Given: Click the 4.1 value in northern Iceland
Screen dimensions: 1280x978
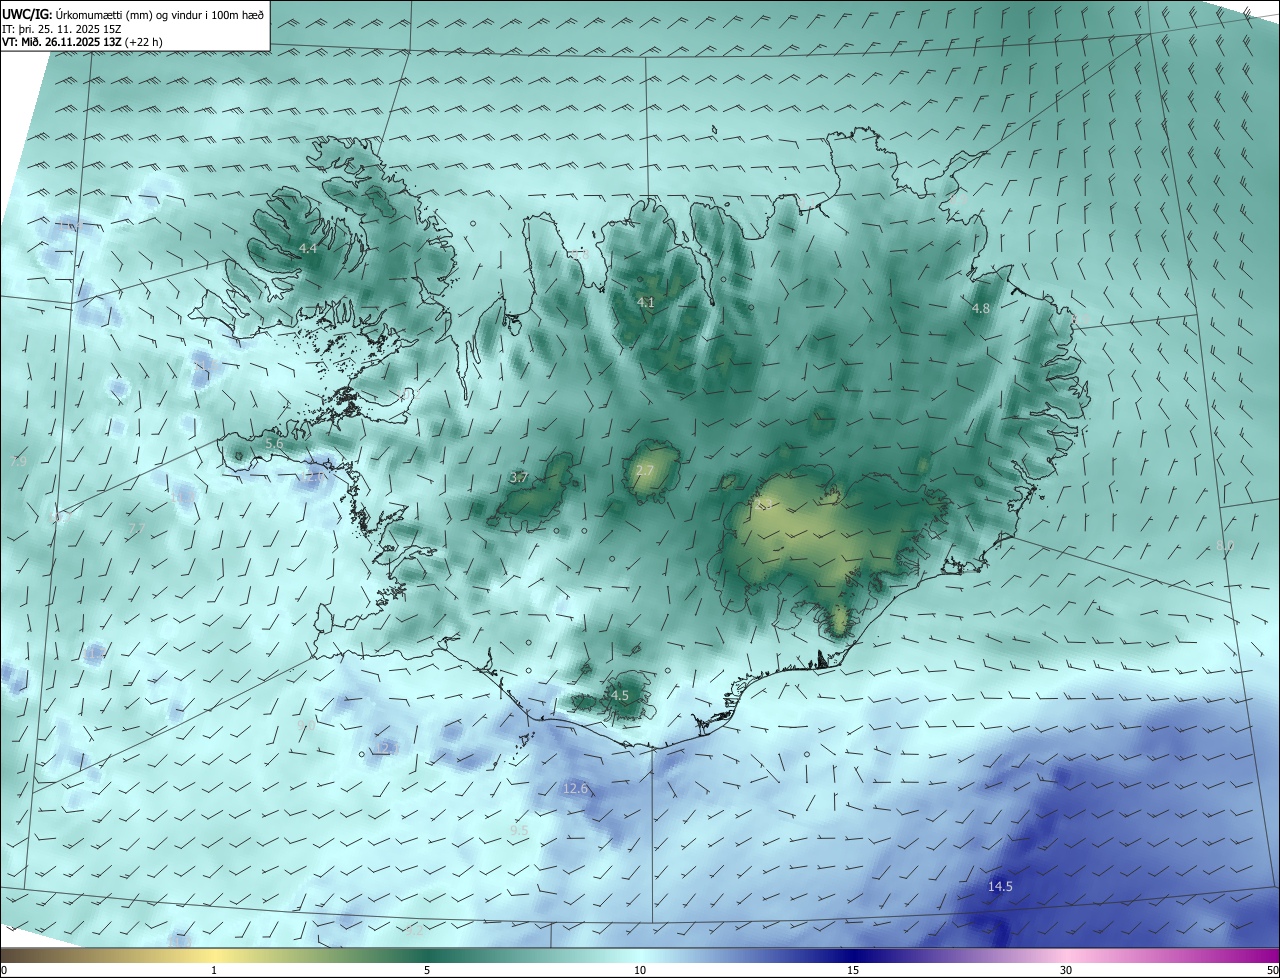Looking at the screenshot, I should click(645, 302).
